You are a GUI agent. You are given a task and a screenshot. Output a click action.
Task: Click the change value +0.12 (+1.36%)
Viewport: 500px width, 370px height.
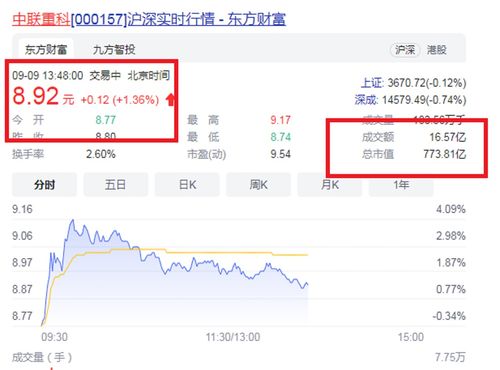click(120, 100)
